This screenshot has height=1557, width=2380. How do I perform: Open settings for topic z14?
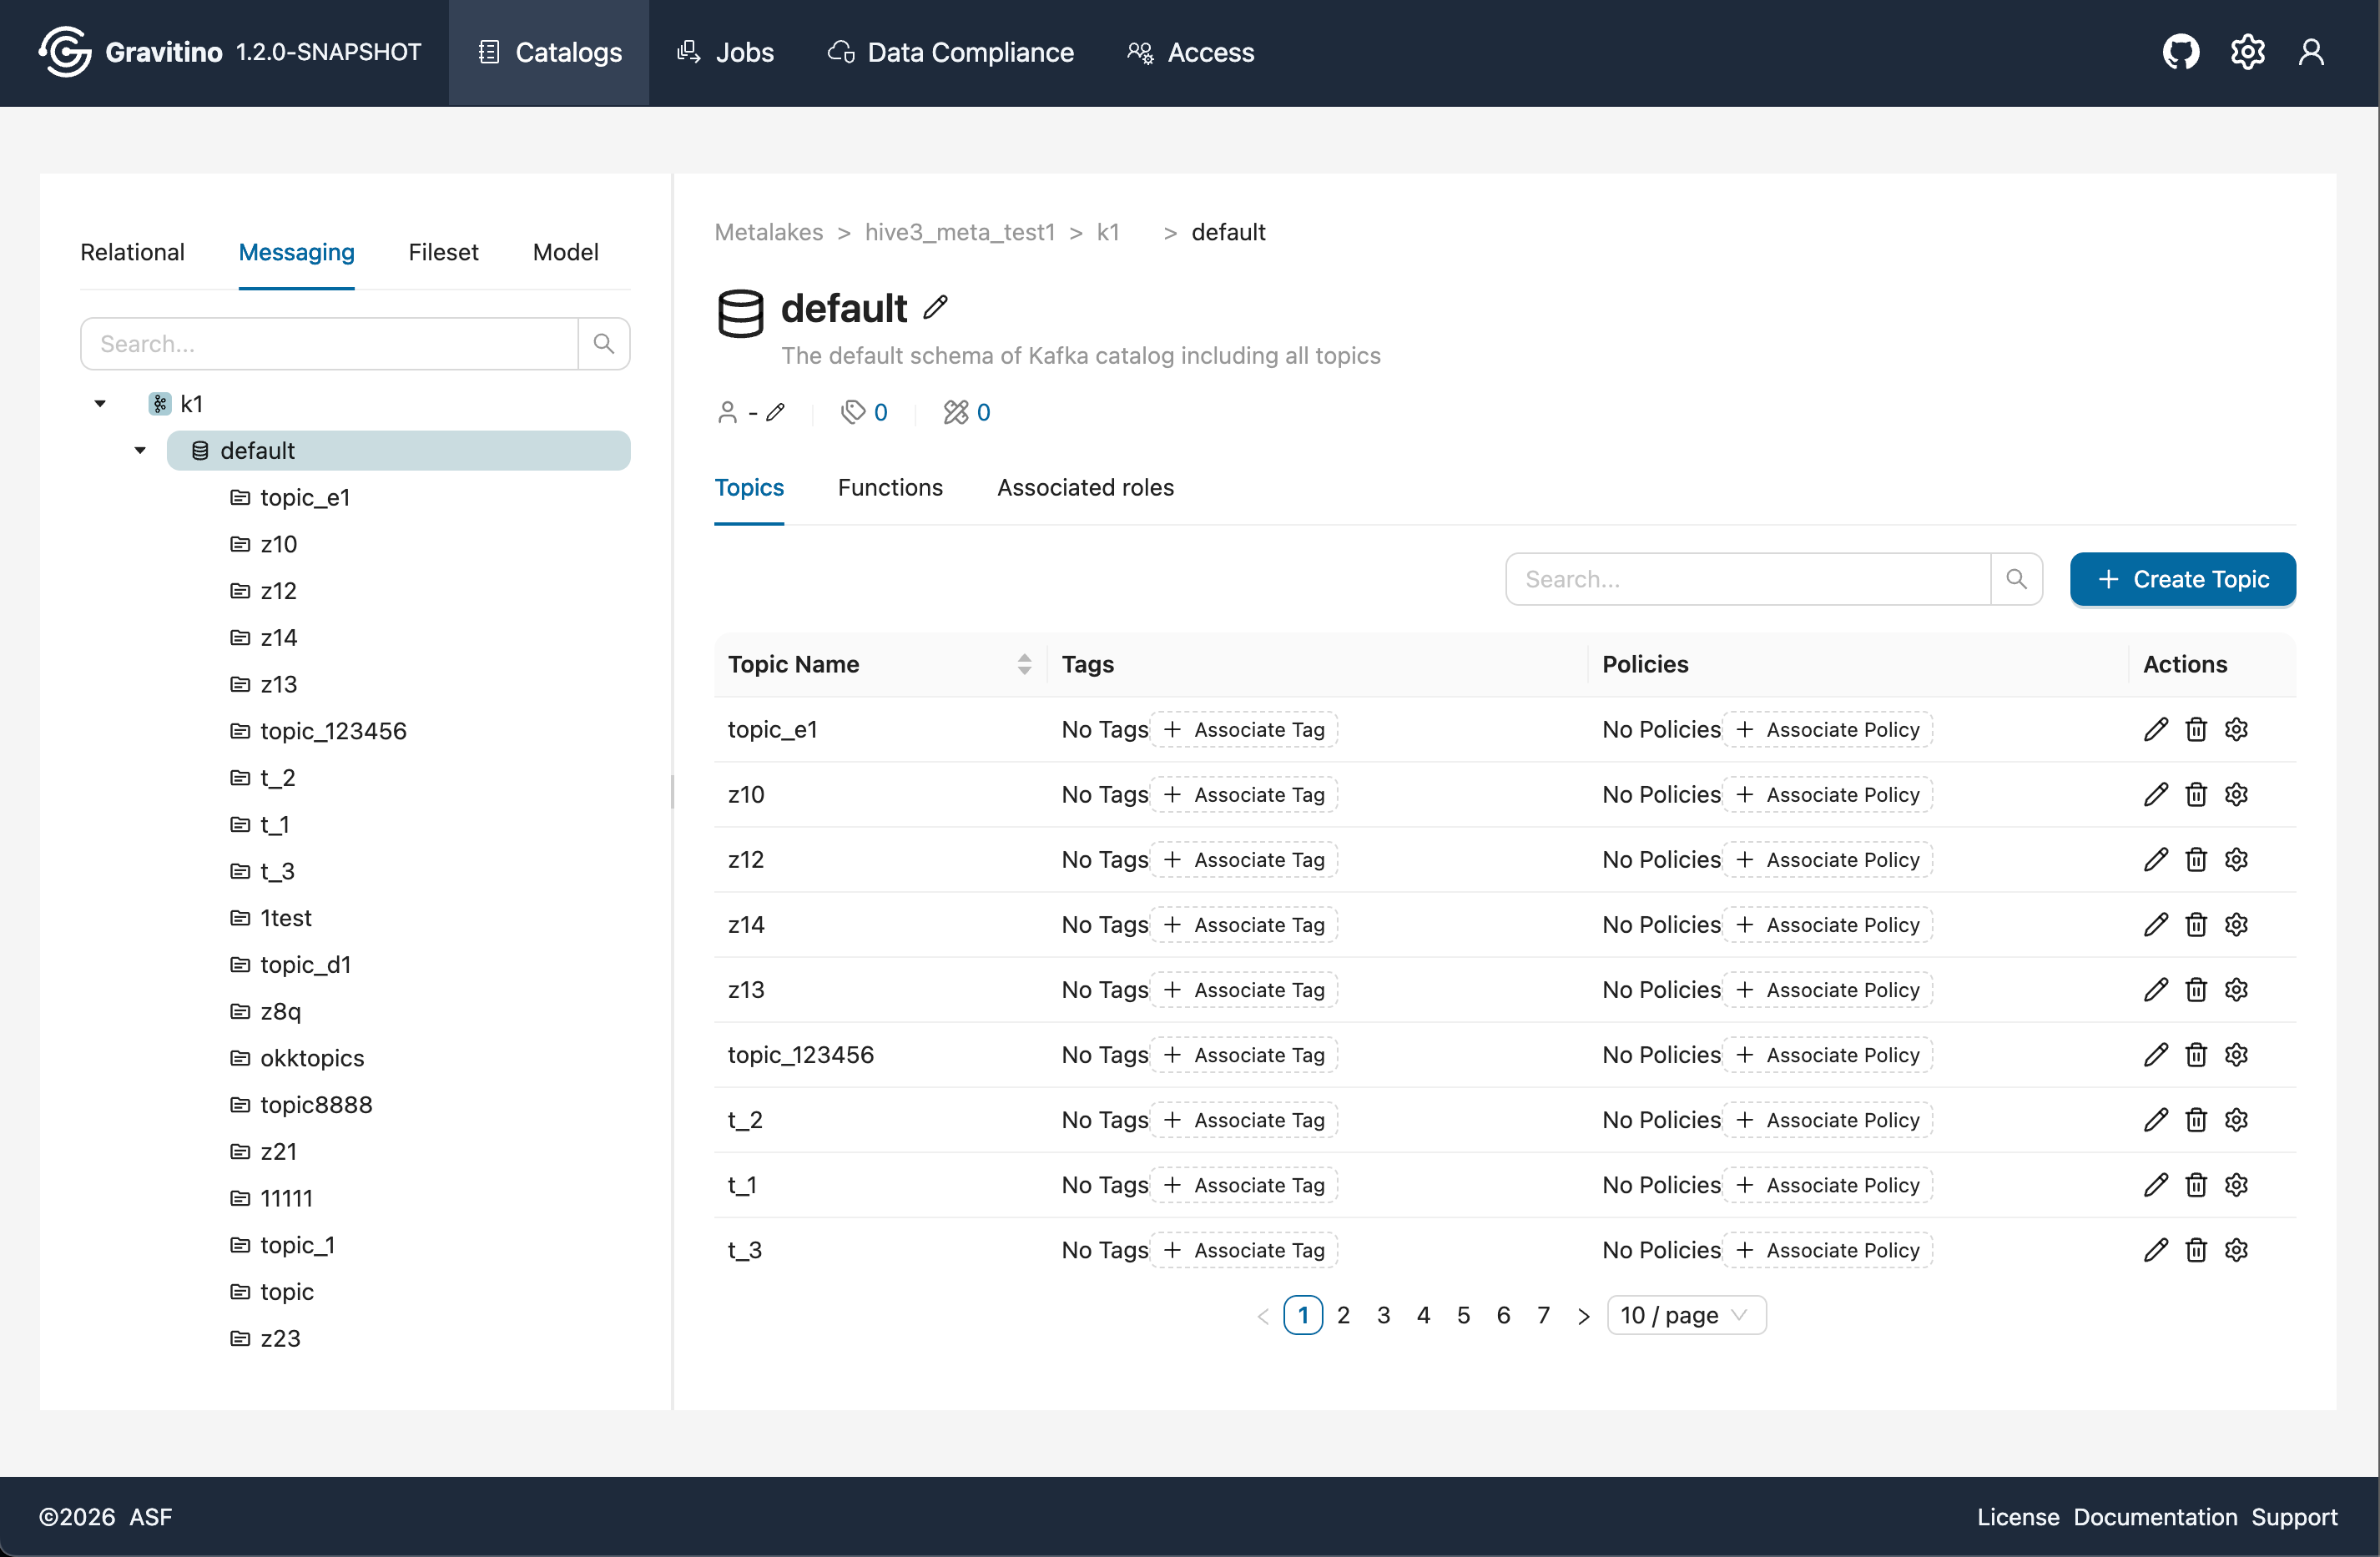(x=2237, y=924)
